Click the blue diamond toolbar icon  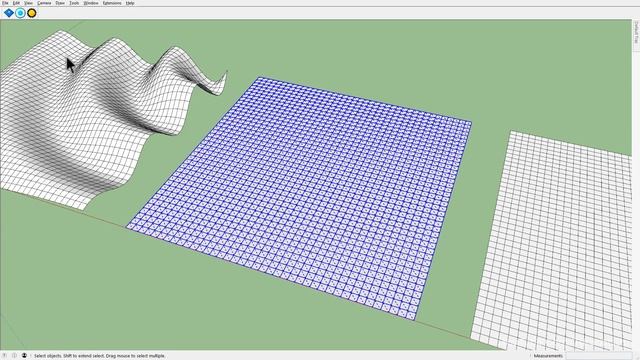point(9,13)
